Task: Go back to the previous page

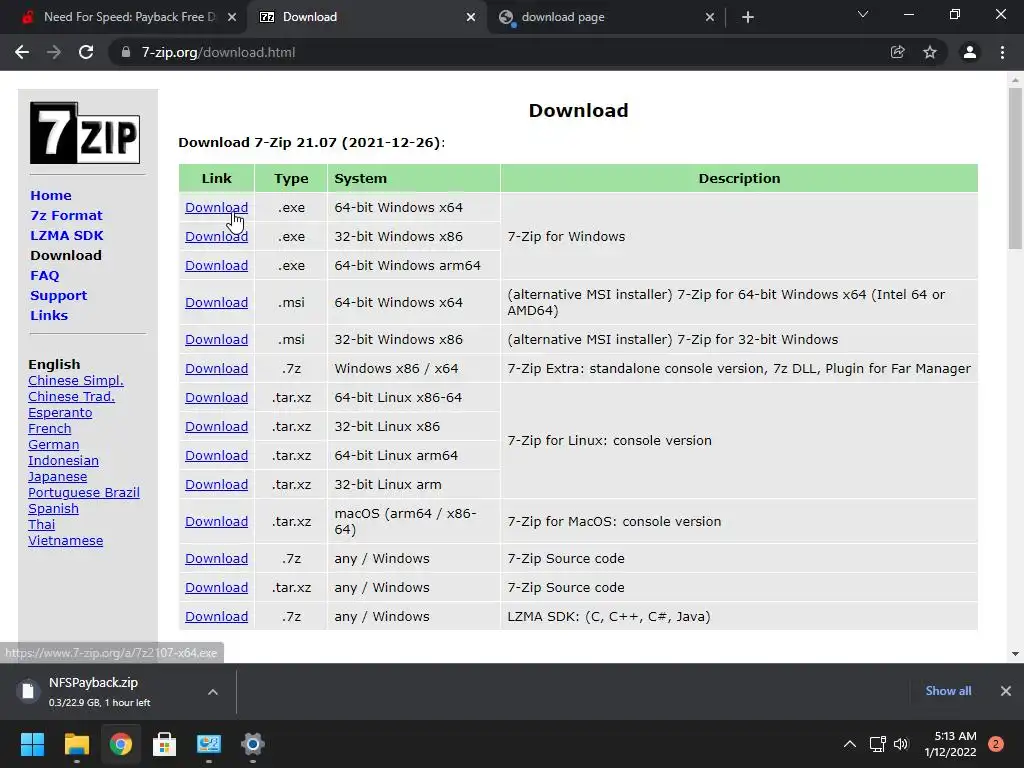Action: click(x=22, y=52)
